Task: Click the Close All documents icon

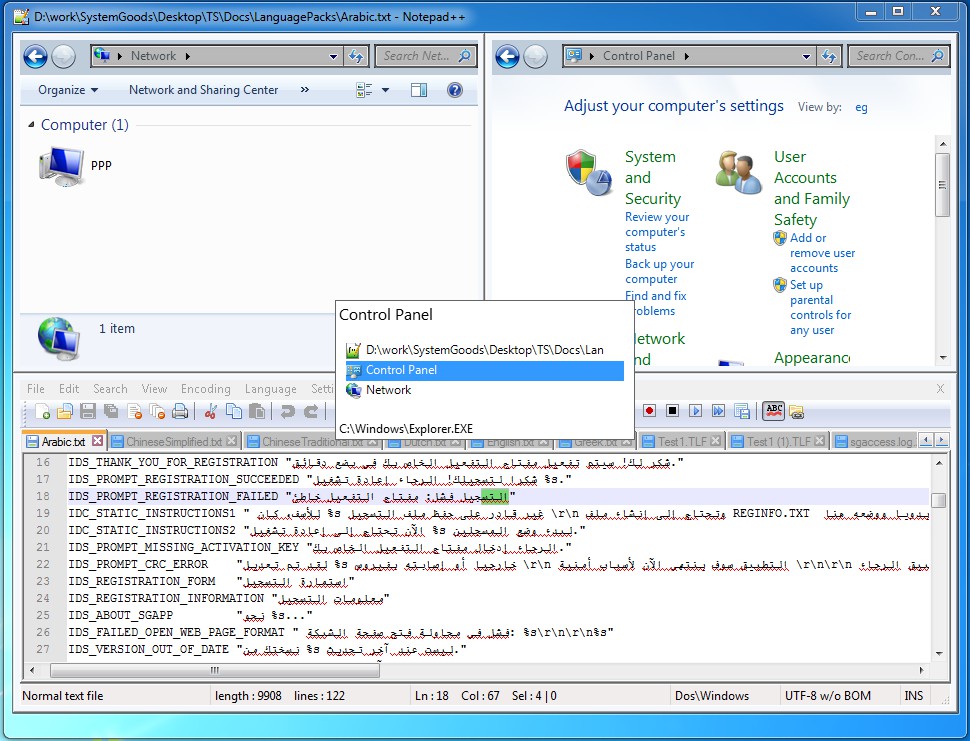Action: pos(157,411)
